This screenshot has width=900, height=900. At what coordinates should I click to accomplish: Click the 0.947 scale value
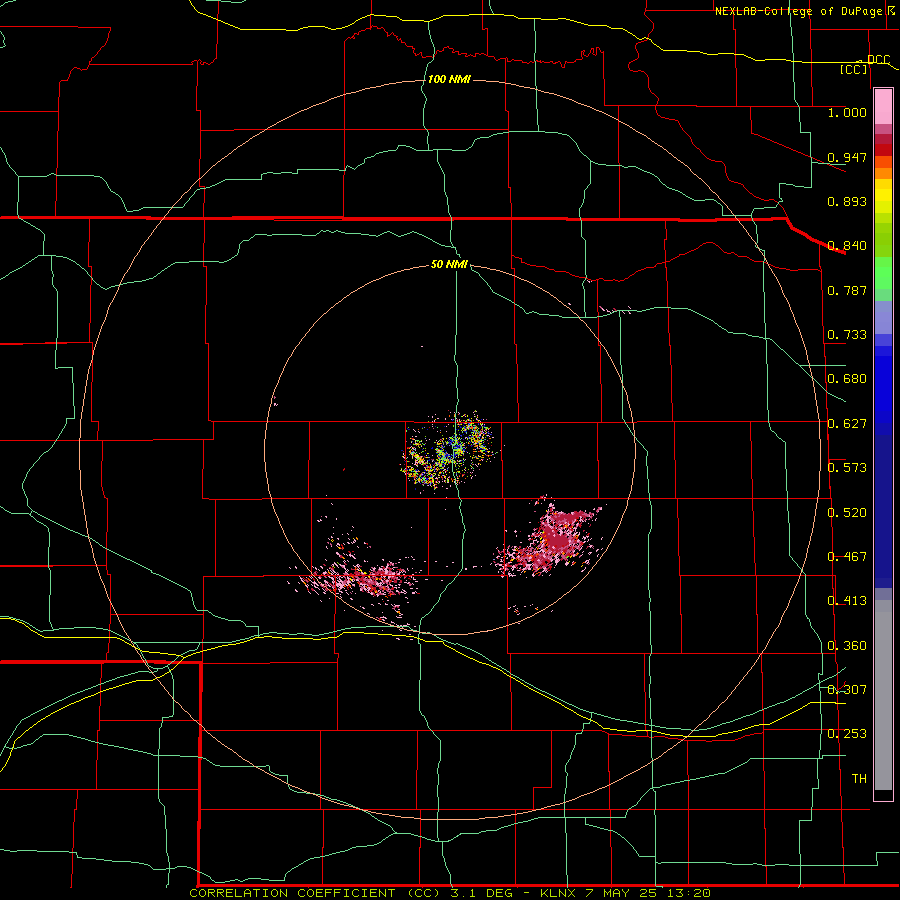pos(847,157)
